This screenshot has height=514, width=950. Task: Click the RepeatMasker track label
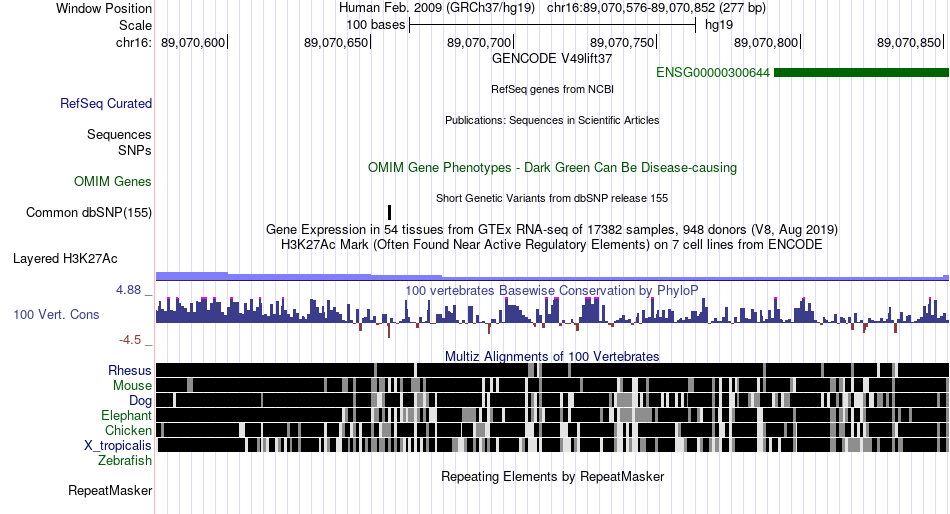point(110,490)
